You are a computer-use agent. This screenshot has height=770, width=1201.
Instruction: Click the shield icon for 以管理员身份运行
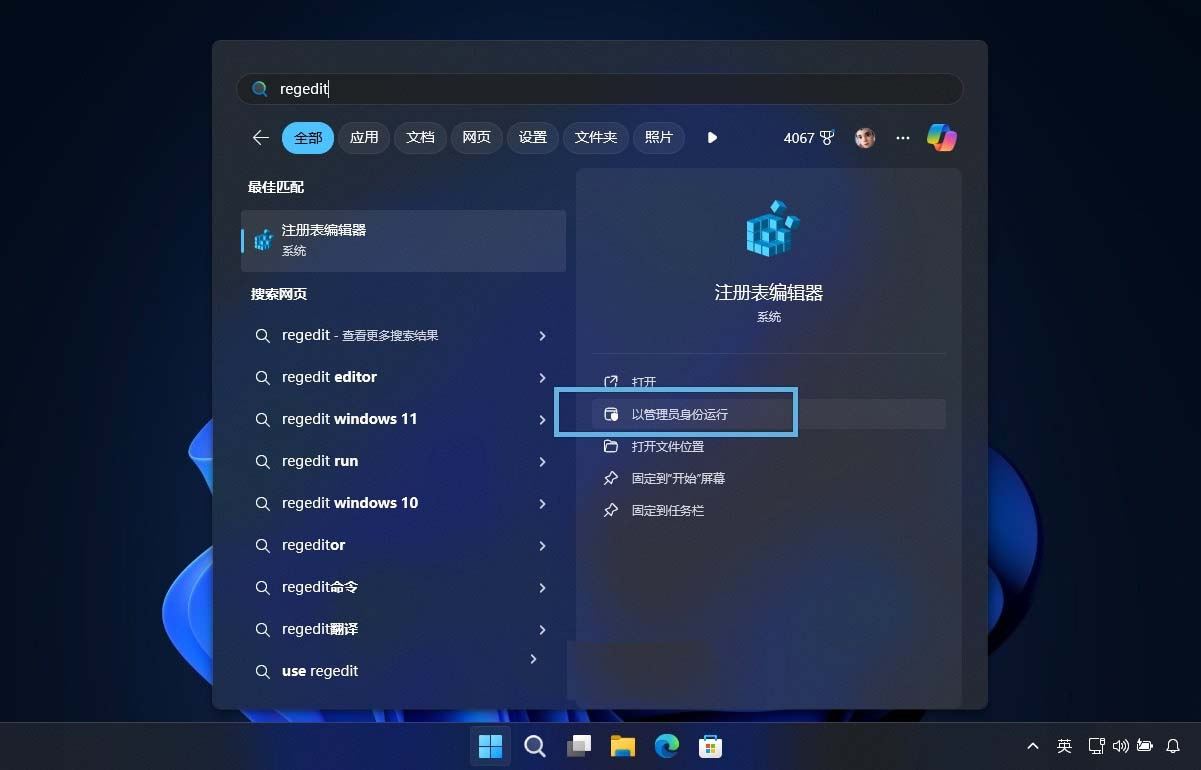[x=611, y=414]
